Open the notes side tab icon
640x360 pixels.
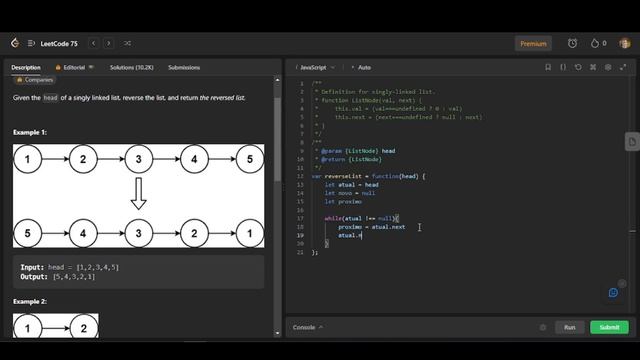[x=632, y=142]
